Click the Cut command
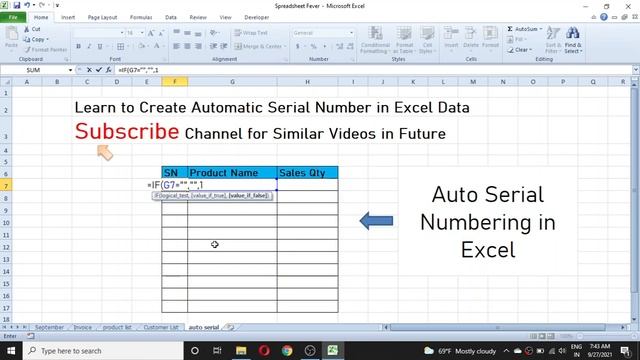 click(32, 29)
